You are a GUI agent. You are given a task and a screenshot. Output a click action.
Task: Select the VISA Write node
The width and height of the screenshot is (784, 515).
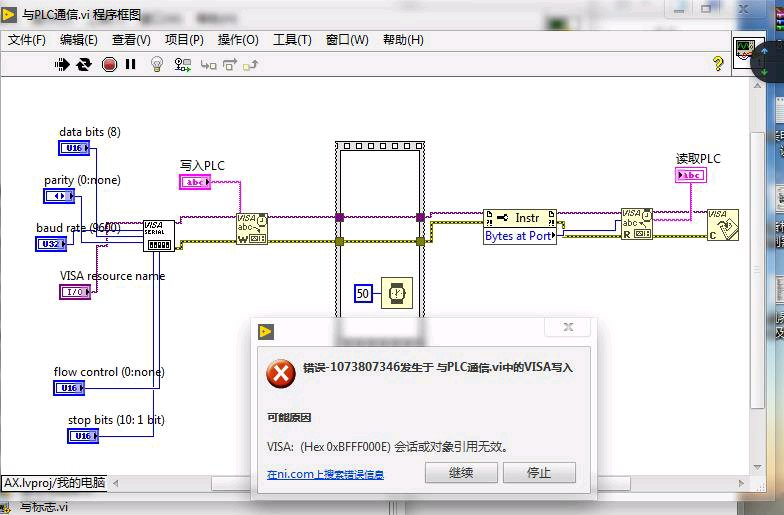click(x=252, y=228)
